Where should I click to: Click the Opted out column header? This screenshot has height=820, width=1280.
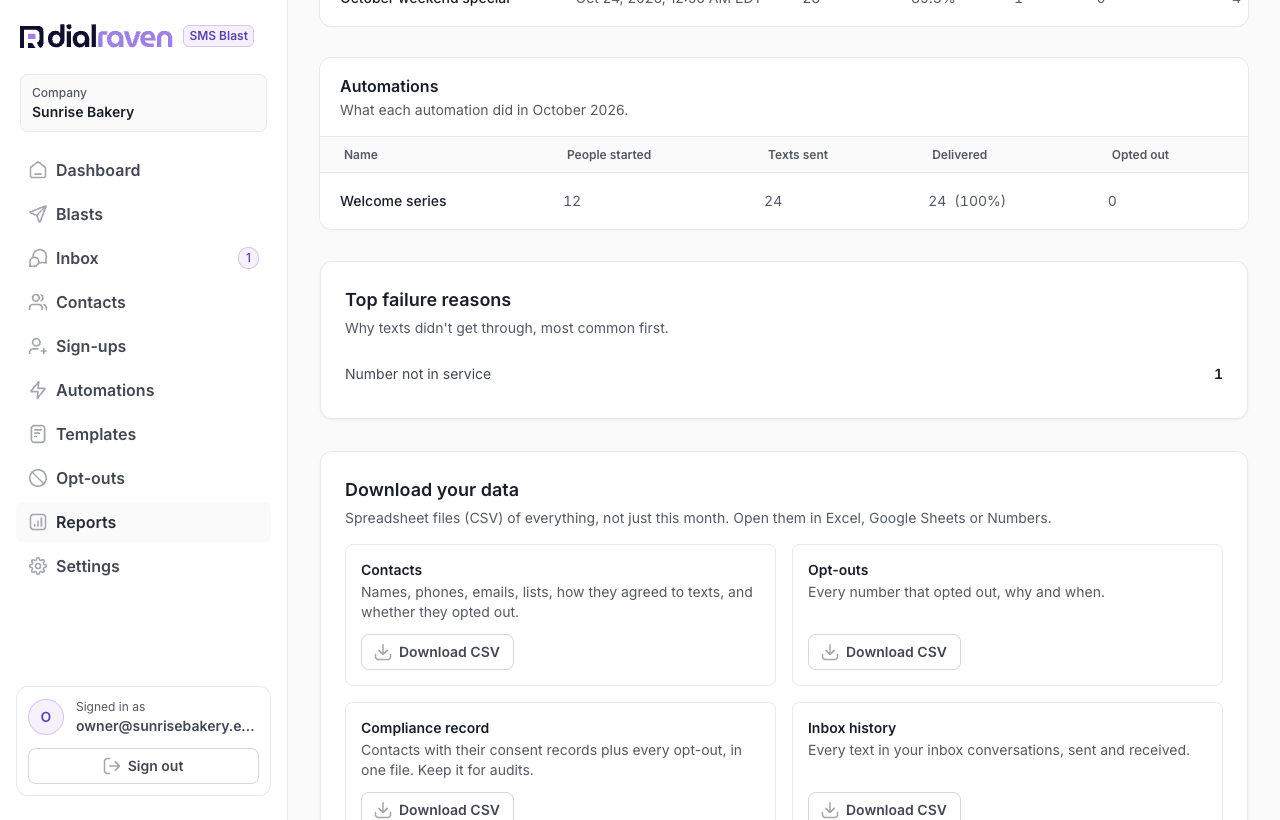click(1140, 155)
